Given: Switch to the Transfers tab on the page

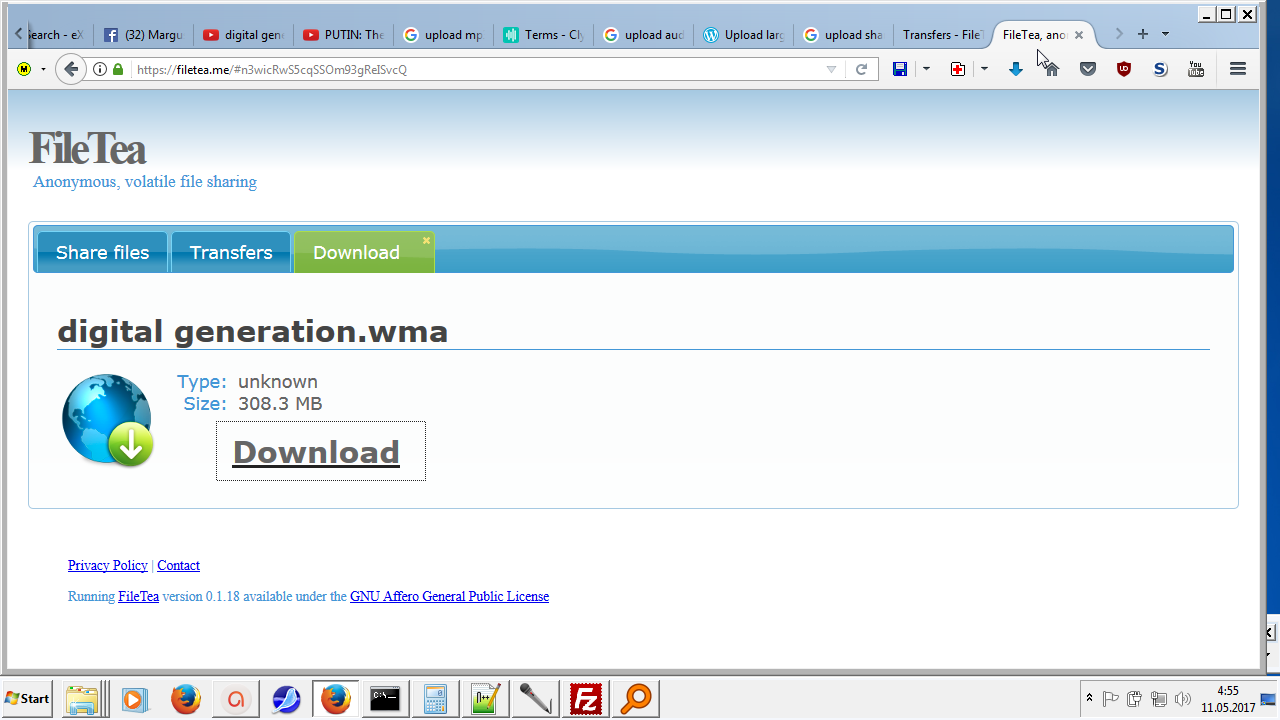Looking at the screenshot, I should coord(231,252).
